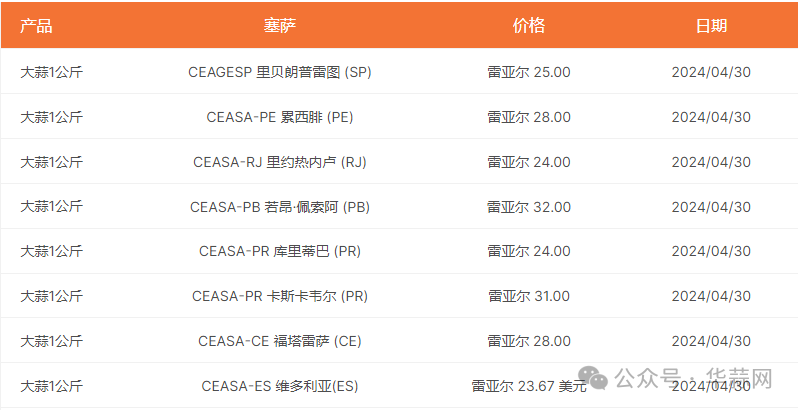Select CEASA-PR 库里蒂巴 (PR) market cell
Image resolution: width=798 pixels, height=410 pixels.
click(x=280, y=251)
